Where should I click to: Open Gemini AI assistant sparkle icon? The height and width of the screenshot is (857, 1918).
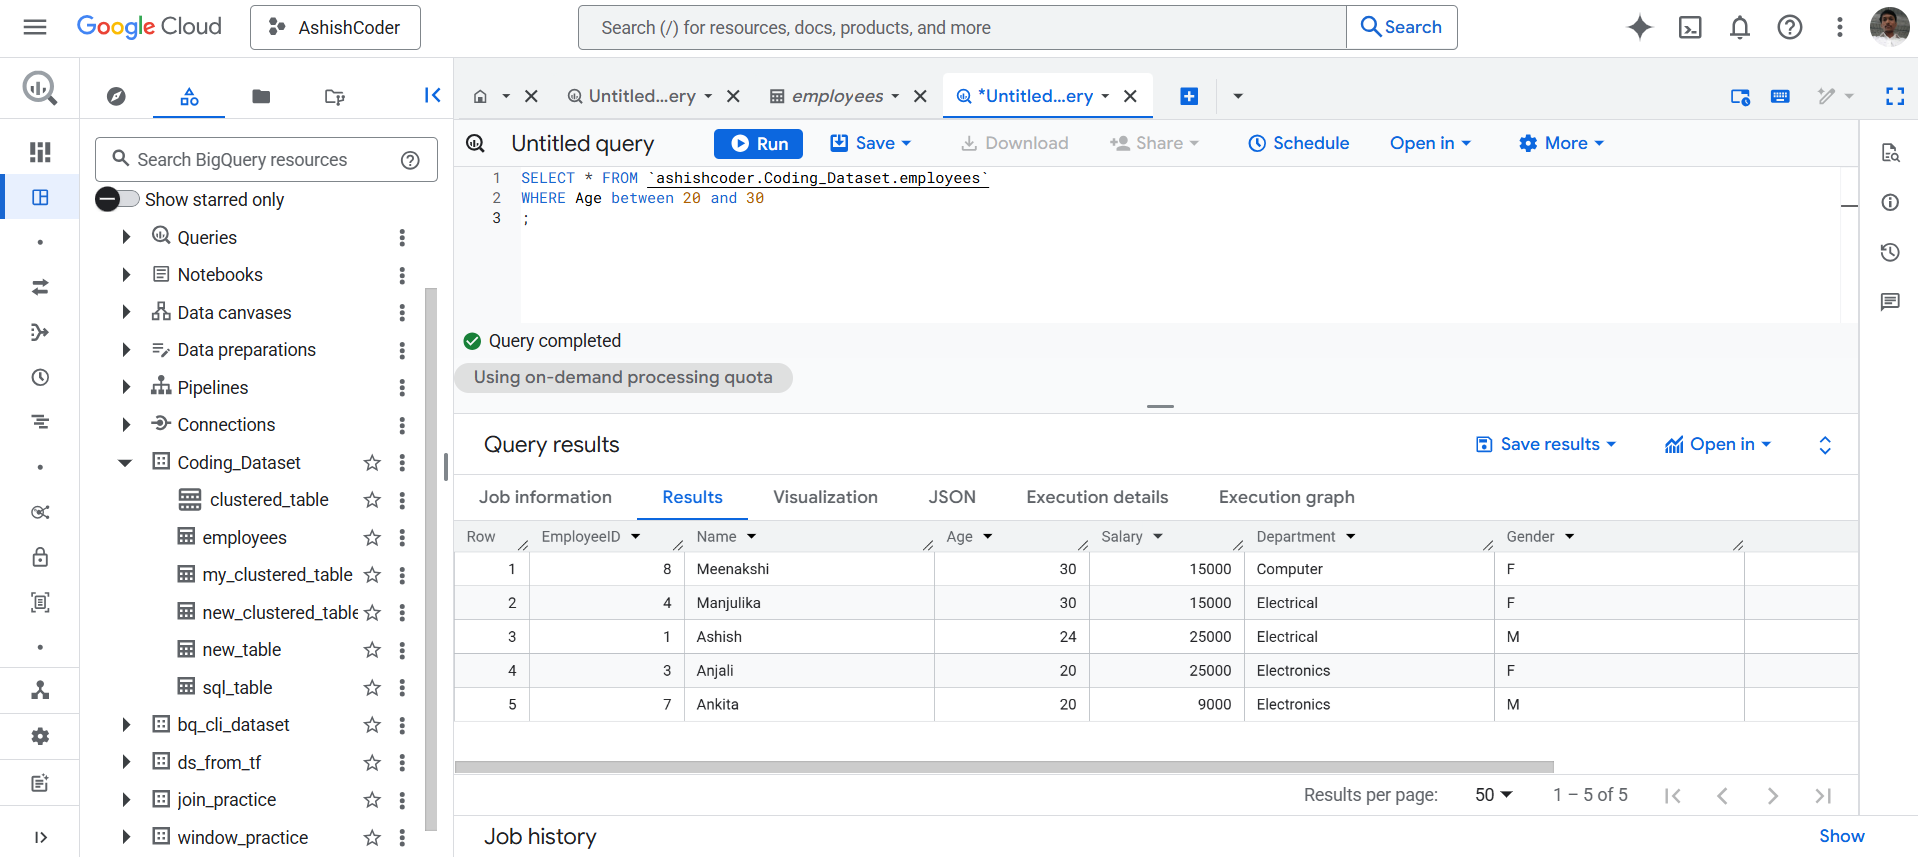pos(1640,27)
